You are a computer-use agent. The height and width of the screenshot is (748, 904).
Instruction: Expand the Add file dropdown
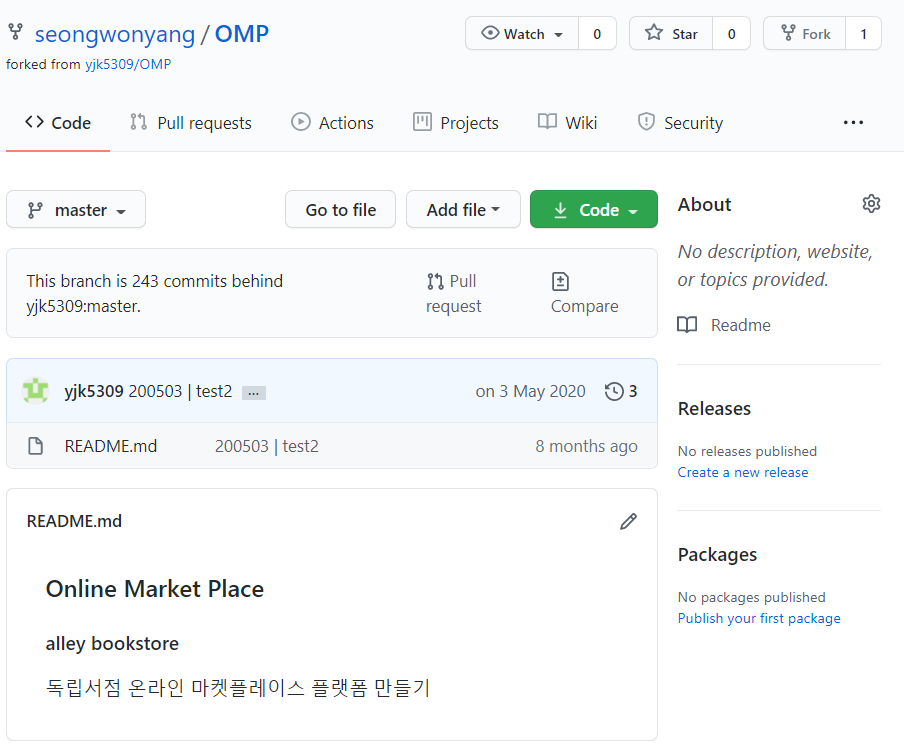tap(464, 209)
